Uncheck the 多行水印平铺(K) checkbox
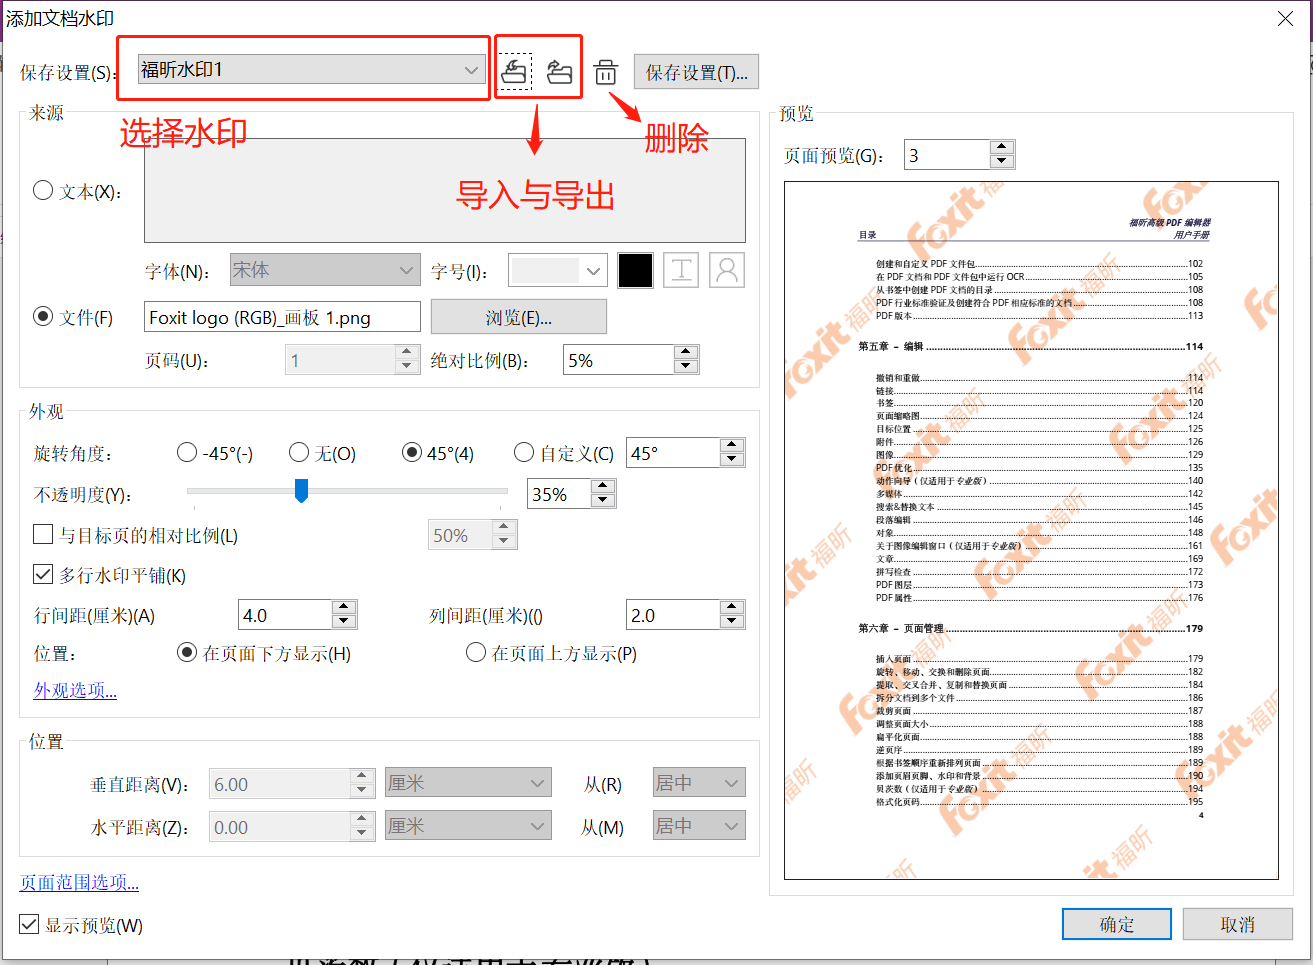Screen dimensions: 1313x965 [x=43, y=574]
